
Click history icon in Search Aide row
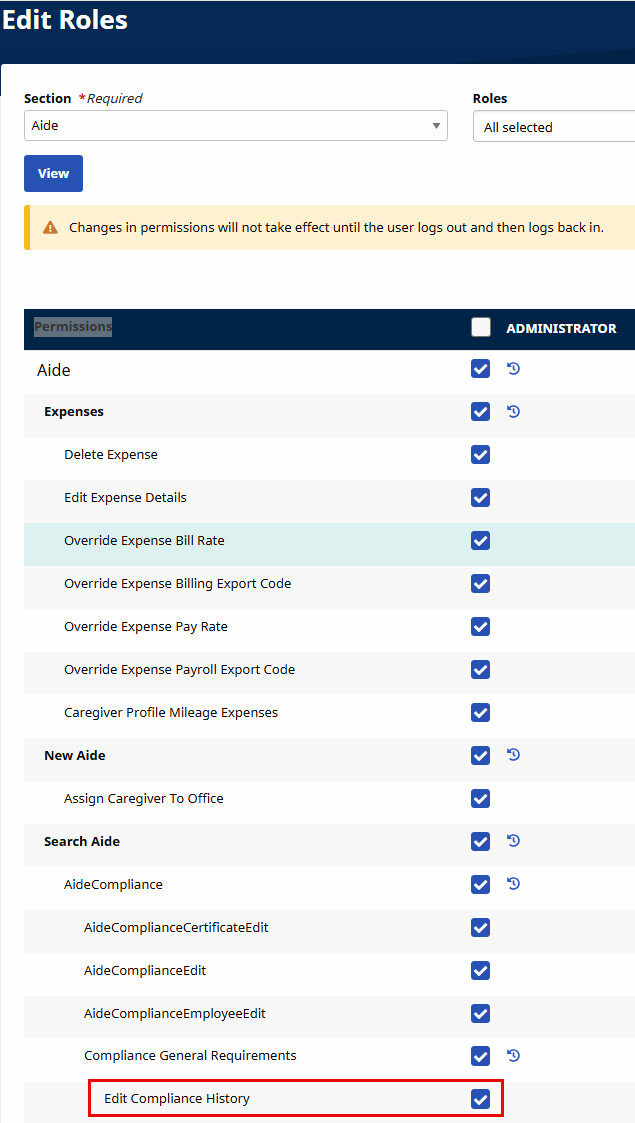coord(513,841)
